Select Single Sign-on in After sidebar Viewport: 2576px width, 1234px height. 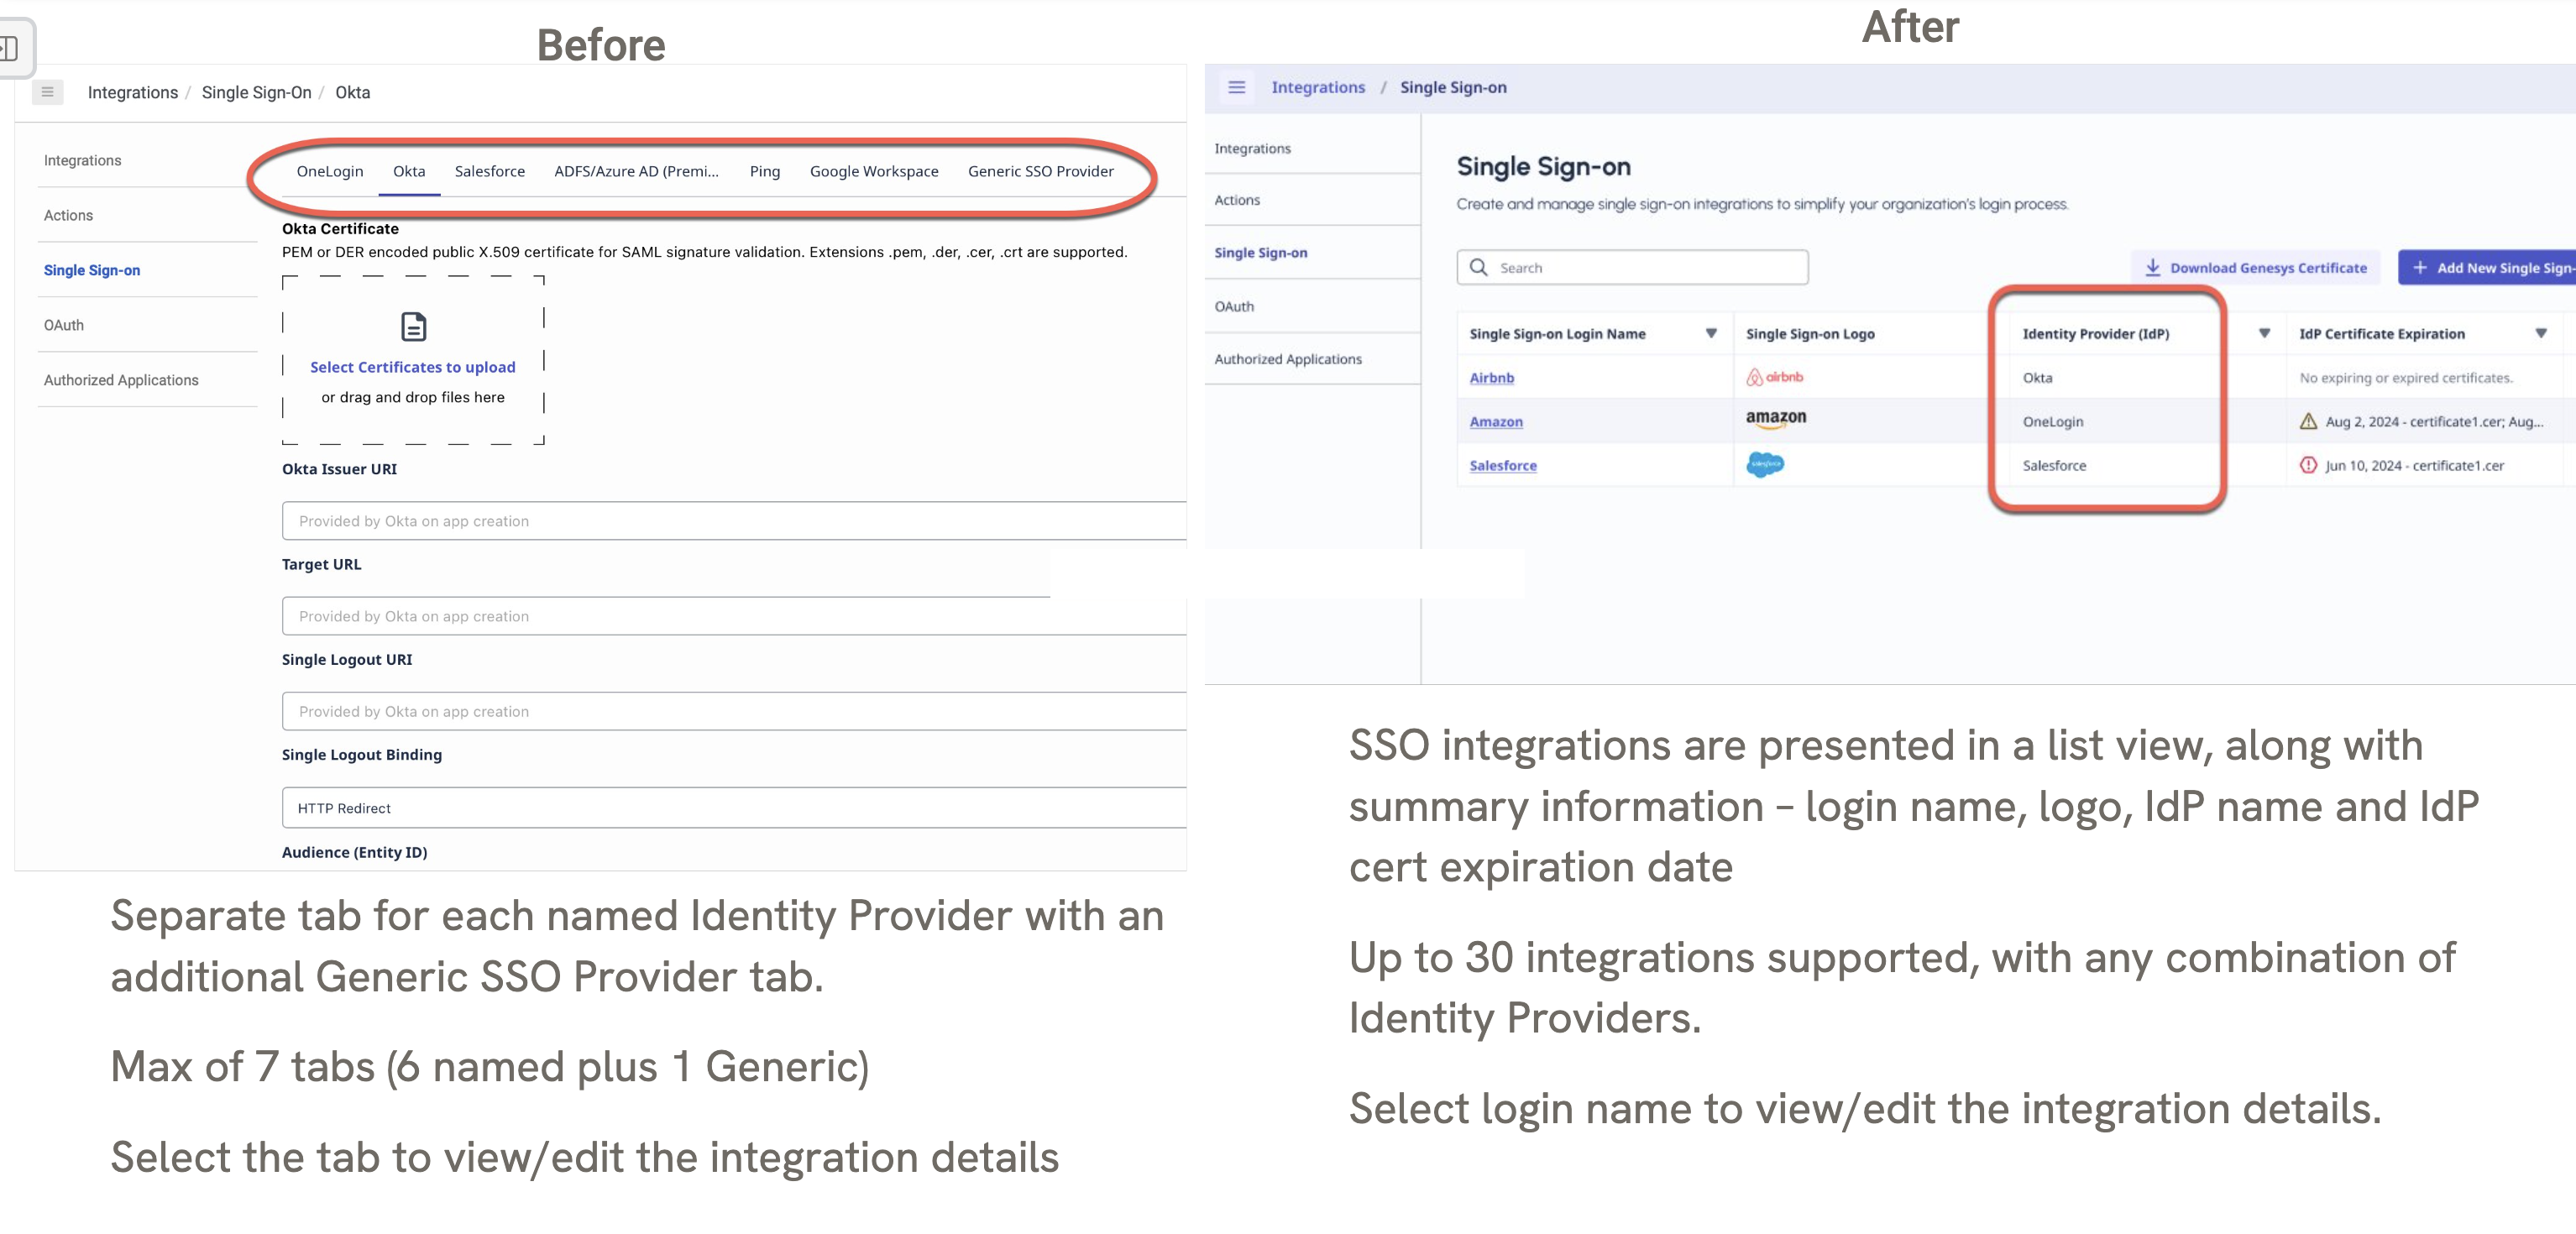1260,253
